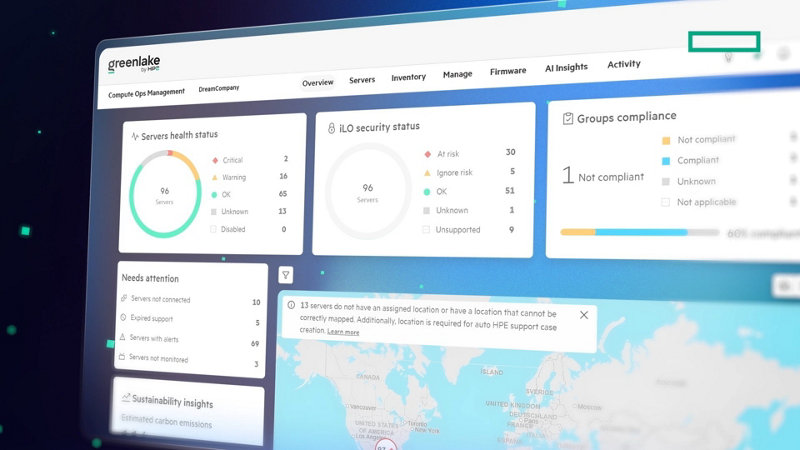Open the Expired support row
Viewport: 800px width, 450px height.
pyautogui.click(x=189, y=320)
